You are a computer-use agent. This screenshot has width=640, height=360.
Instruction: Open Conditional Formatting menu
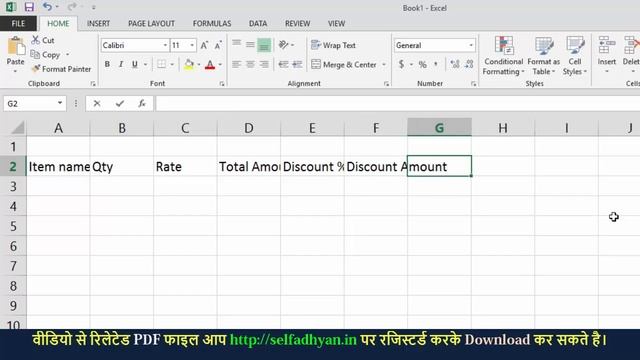click(503, 56)
